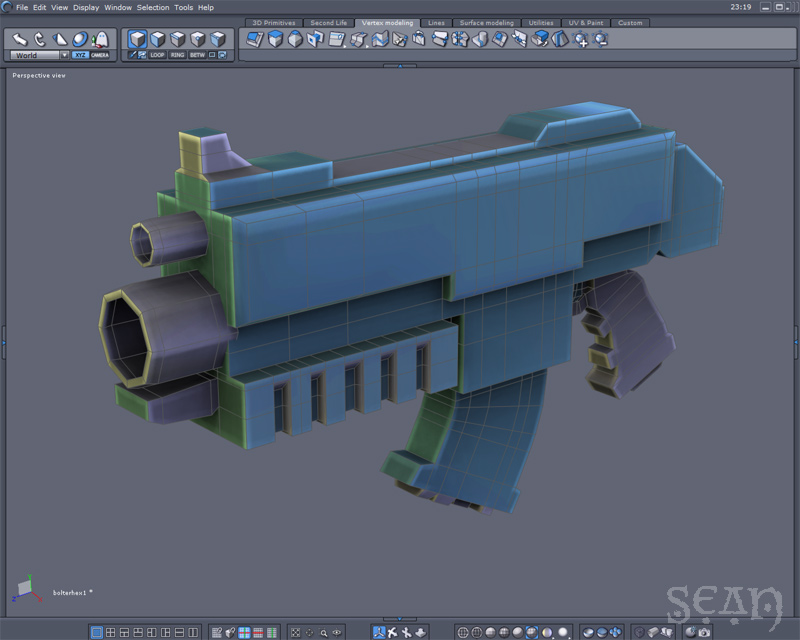Click the camera snapshot icon
The image size is (800, 640).
pyautogui.click(x=705, y=633)
